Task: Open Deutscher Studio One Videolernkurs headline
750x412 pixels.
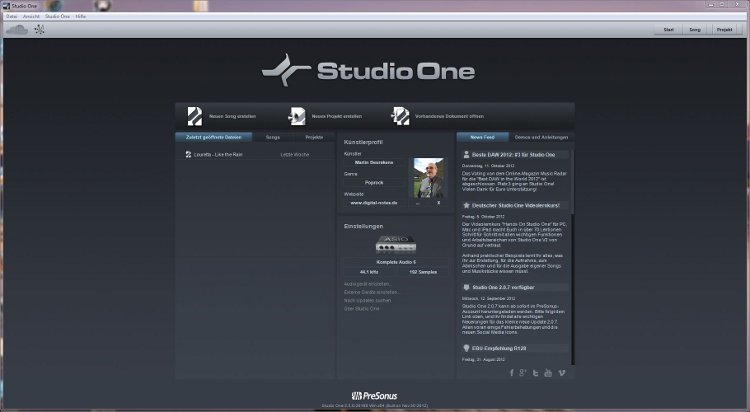Action: (516, 205)
